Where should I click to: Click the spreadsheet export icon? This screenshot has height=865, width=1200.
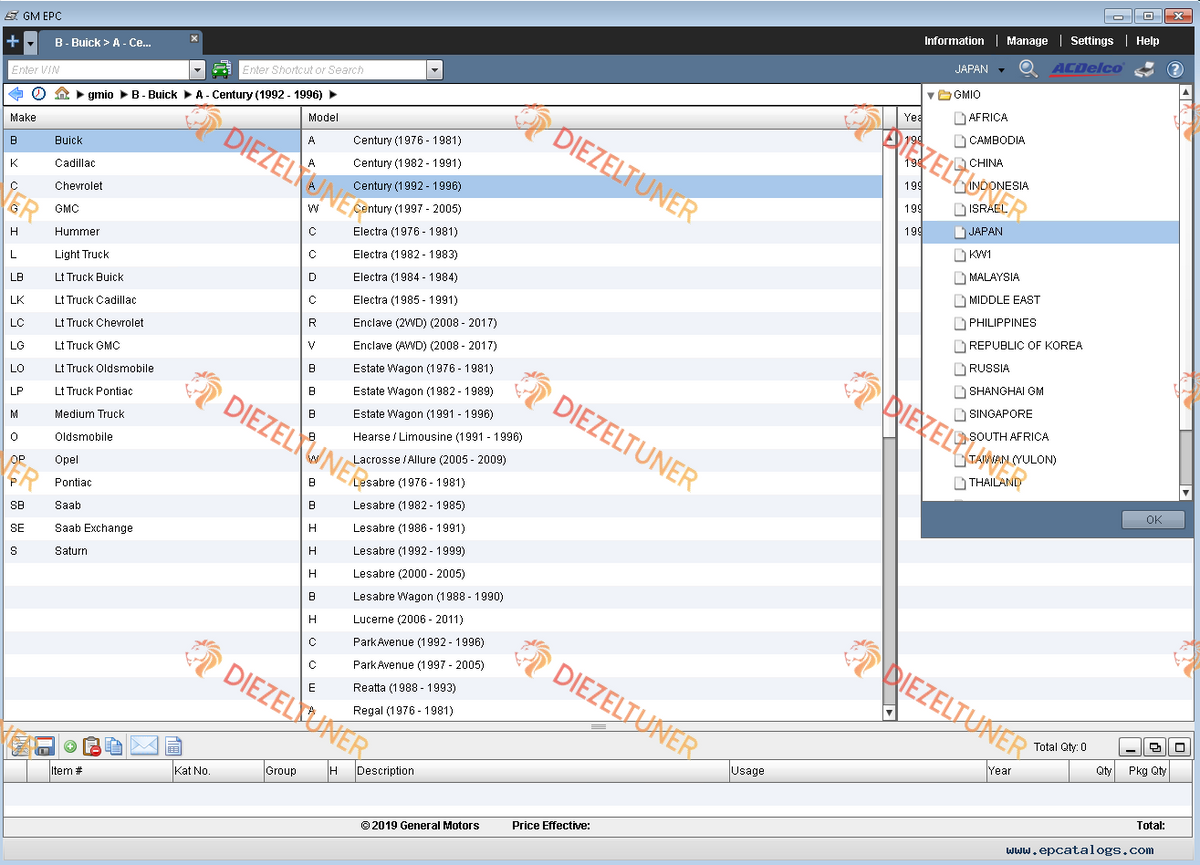pyautogui.click(x=173, y=746)
